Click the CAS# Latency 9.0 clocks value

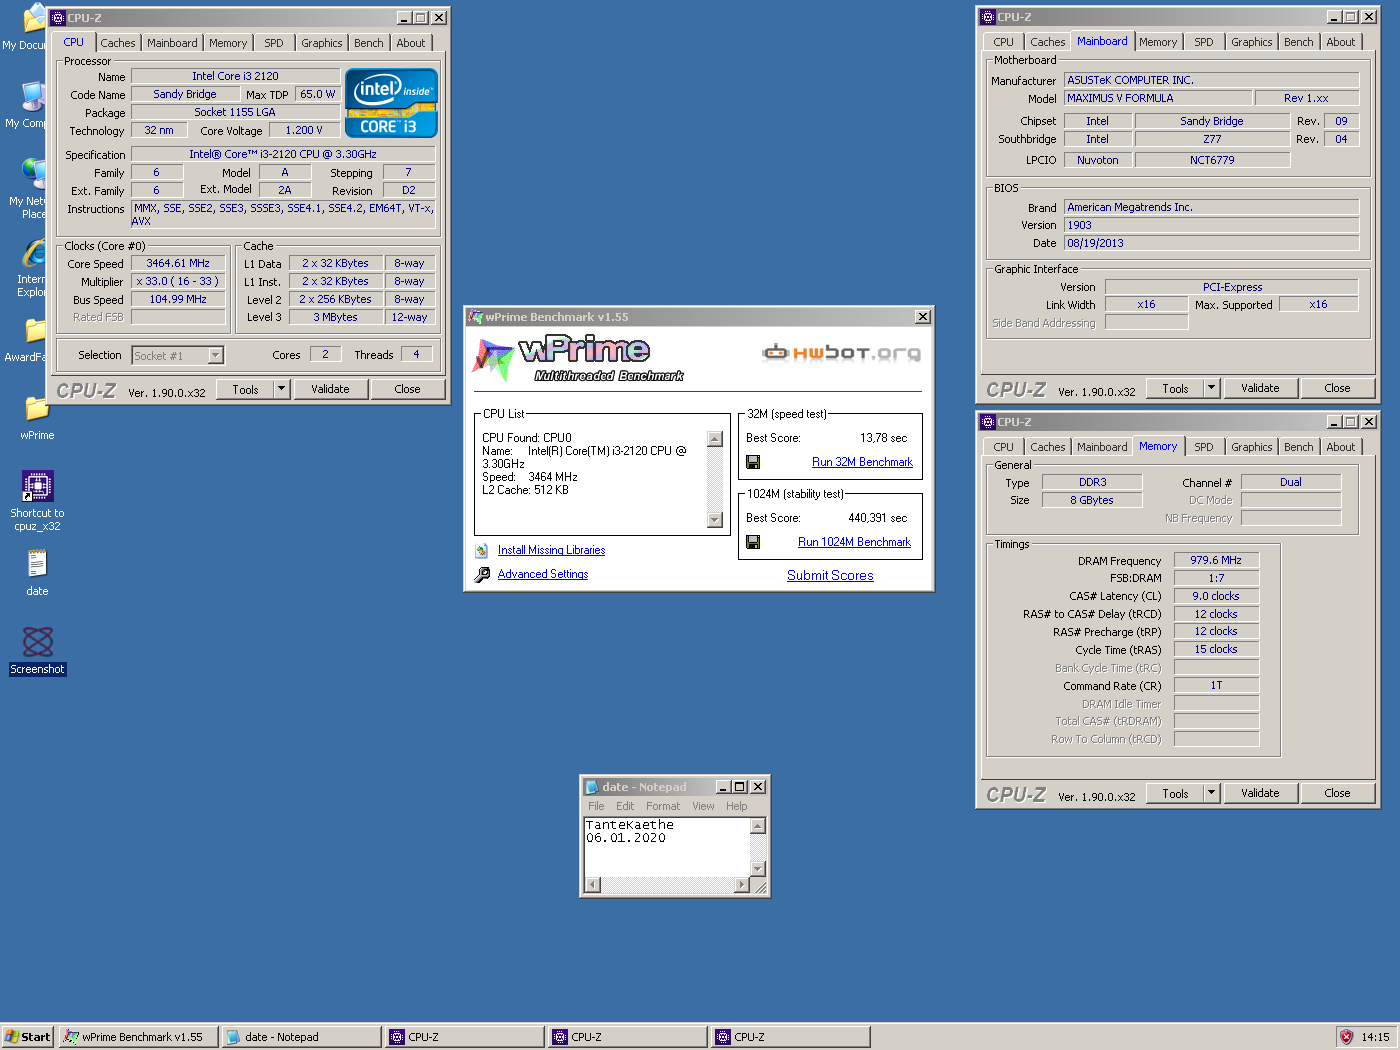click(x=1216, y=596)
